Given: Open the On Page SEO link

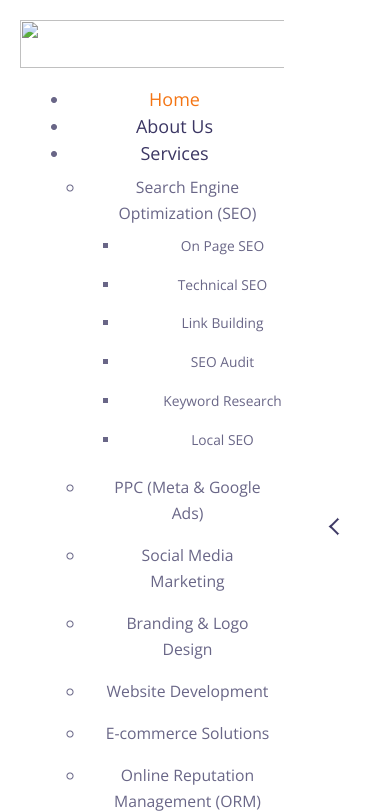Looking at the screenshot, I should (222, 246).
